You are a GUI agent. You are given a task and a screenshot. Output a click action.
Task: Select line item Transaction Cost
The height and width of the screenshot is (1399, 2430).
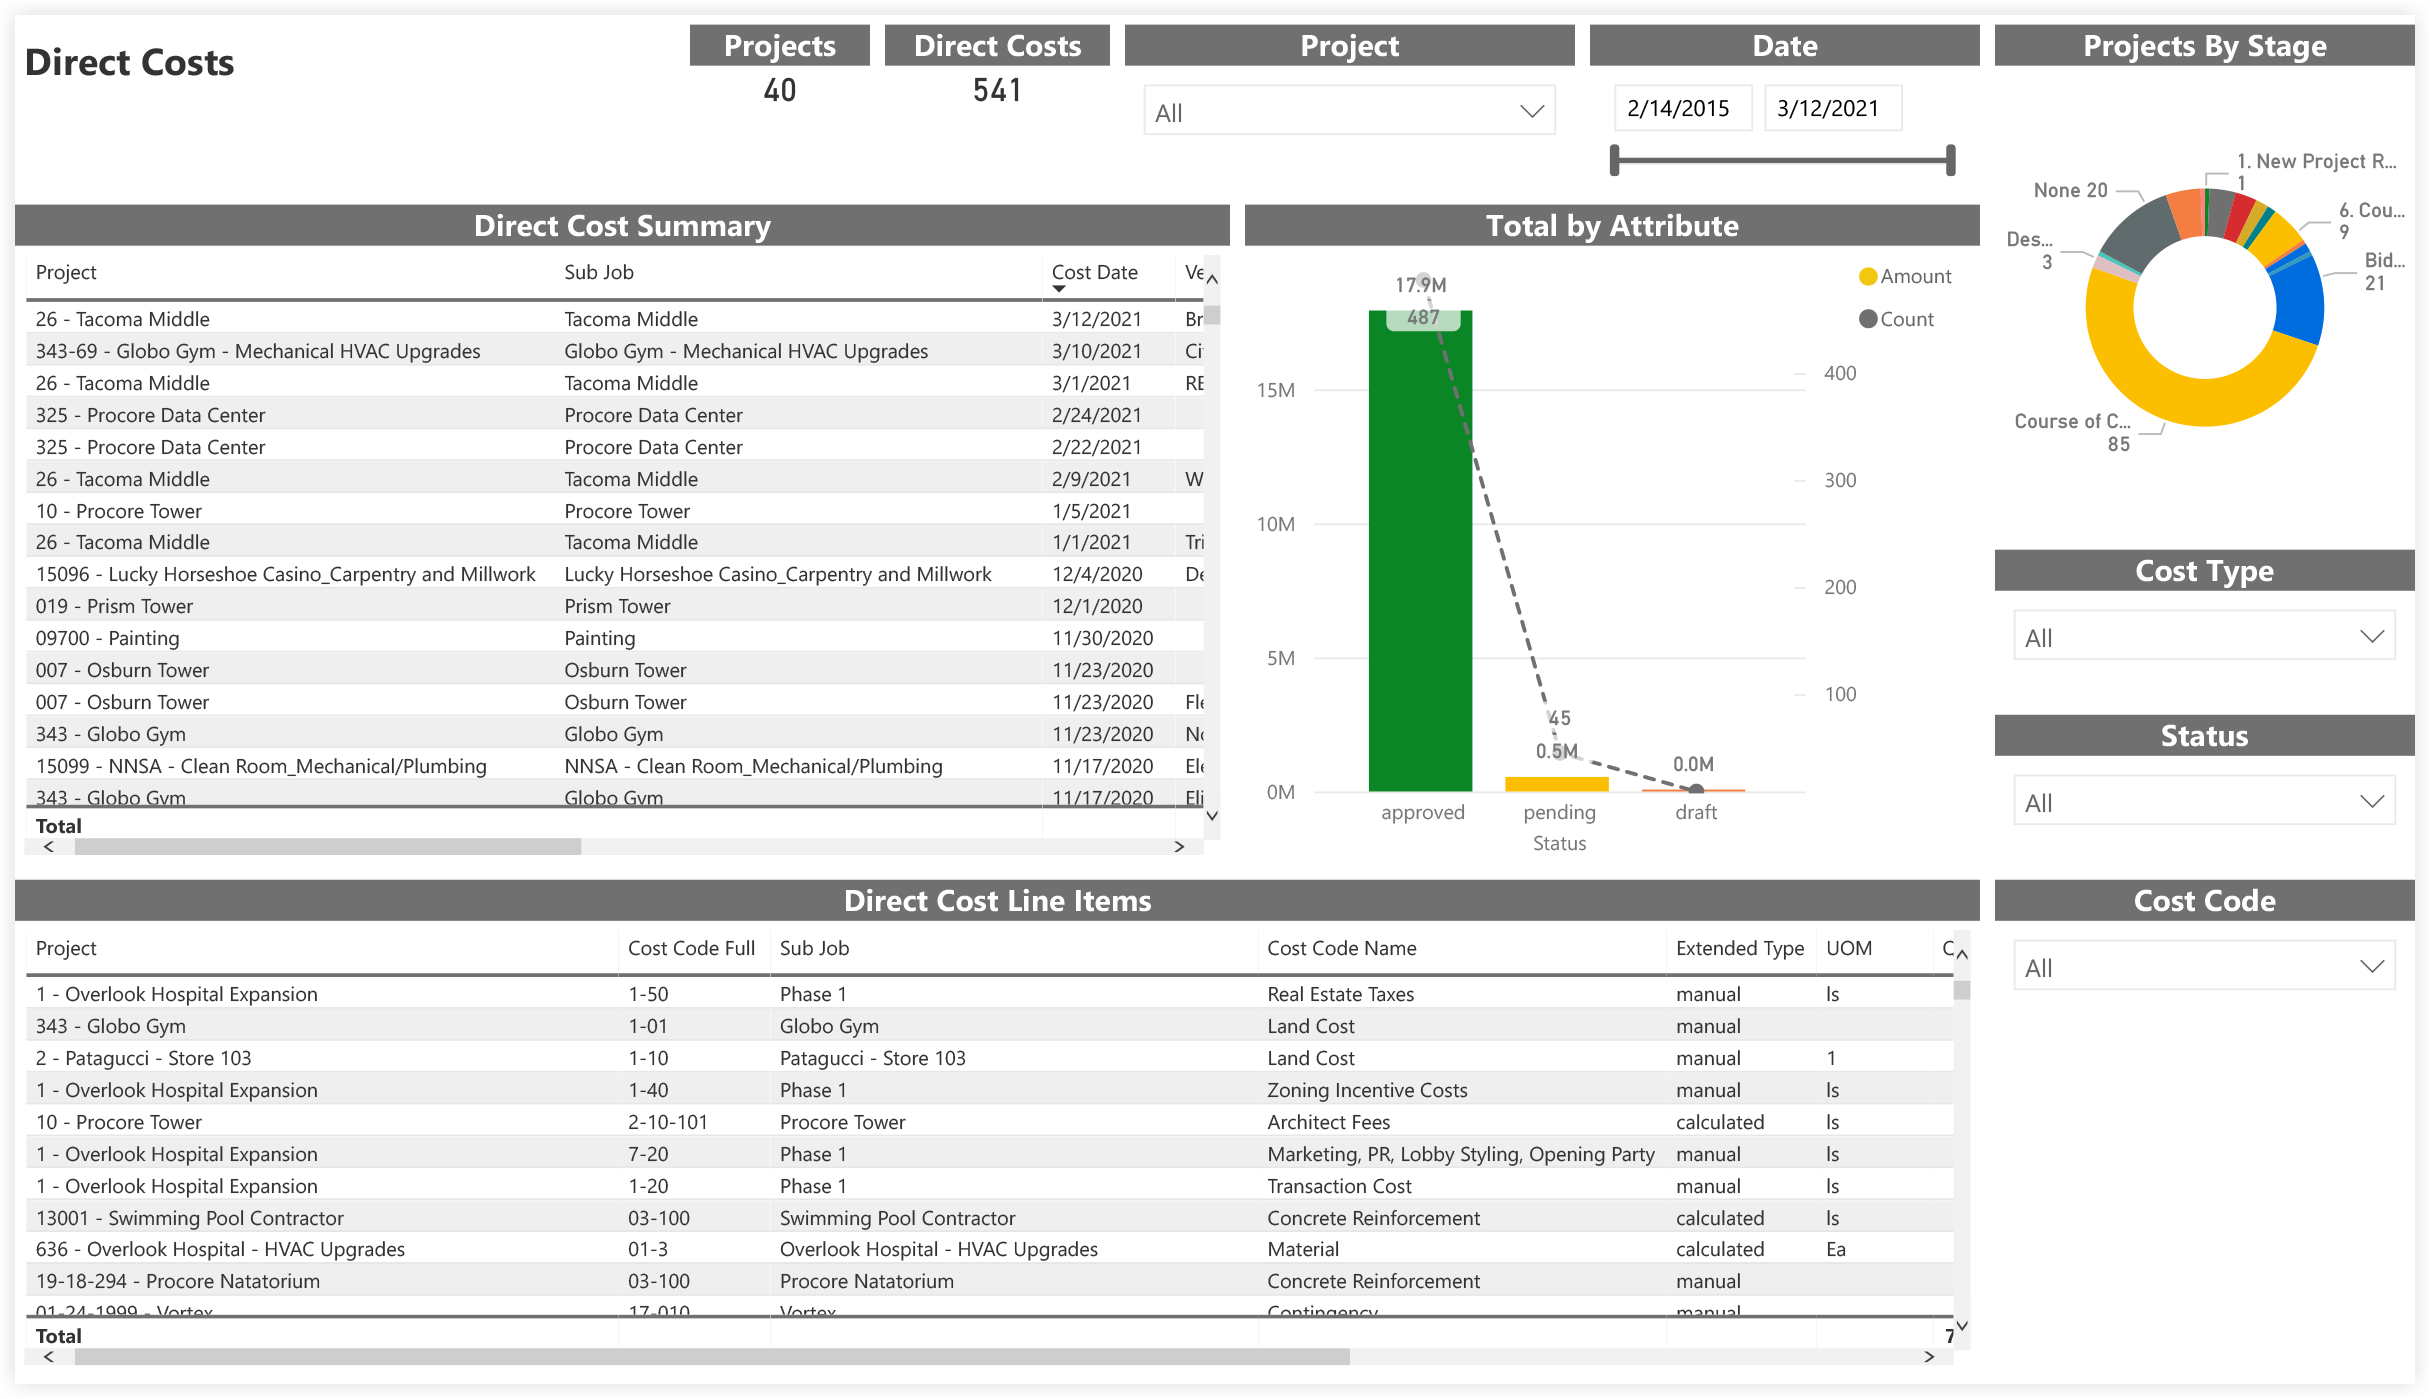tap(990, 1186)
